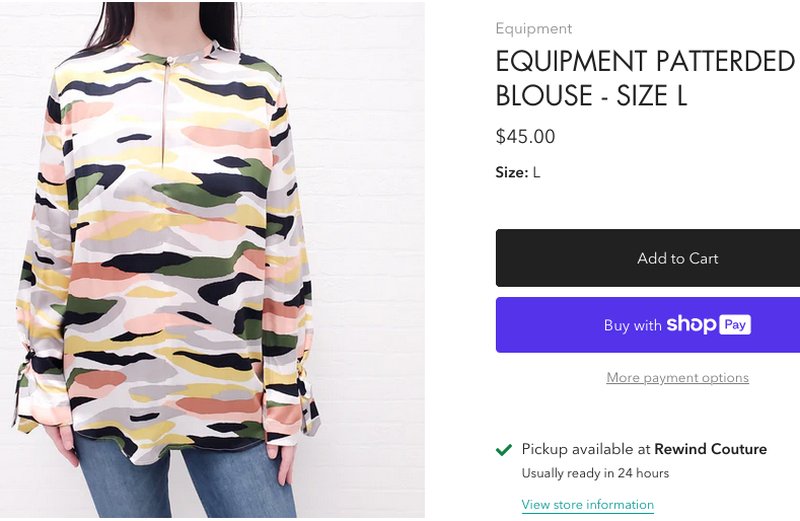Click the Shop logo in purple button
The width and height of the screenshot is (800, 521).
click(691, 324)
